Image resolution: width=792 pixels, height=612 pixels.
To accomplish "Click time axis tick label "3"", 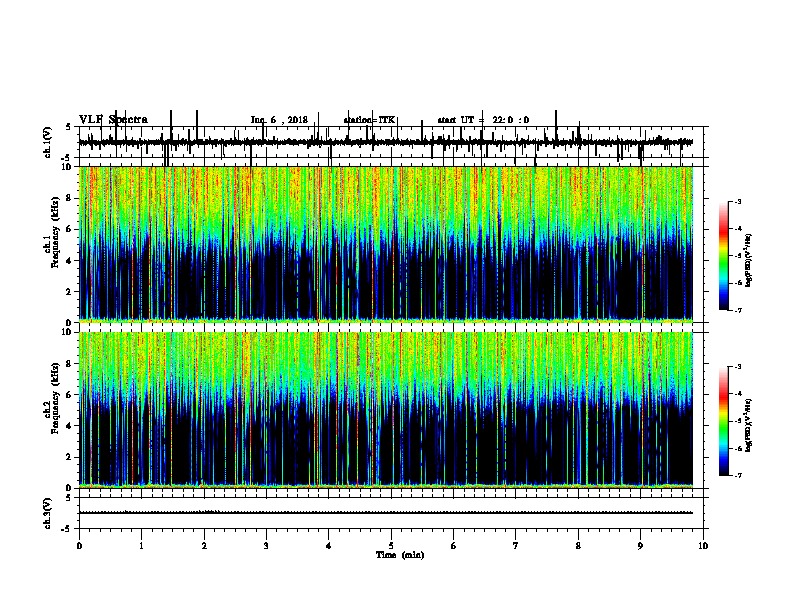I will pos(266,546).
